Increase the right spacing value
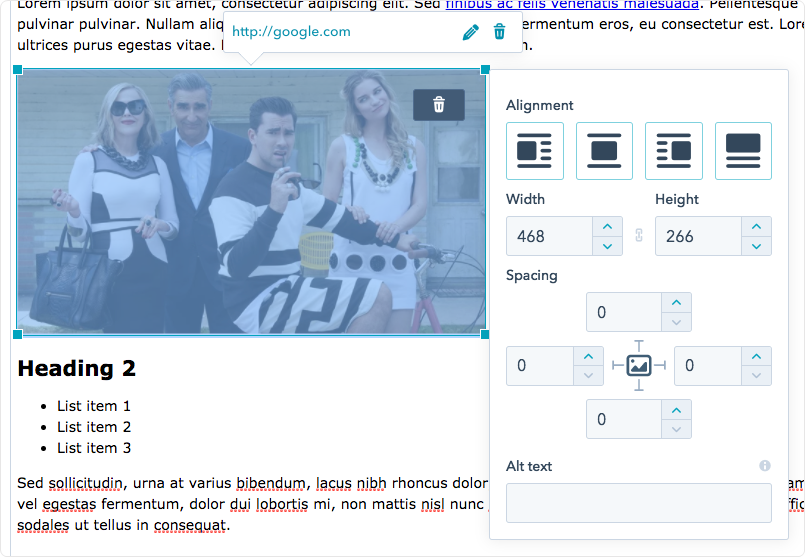The image size is (805, 557). (756, 357)
